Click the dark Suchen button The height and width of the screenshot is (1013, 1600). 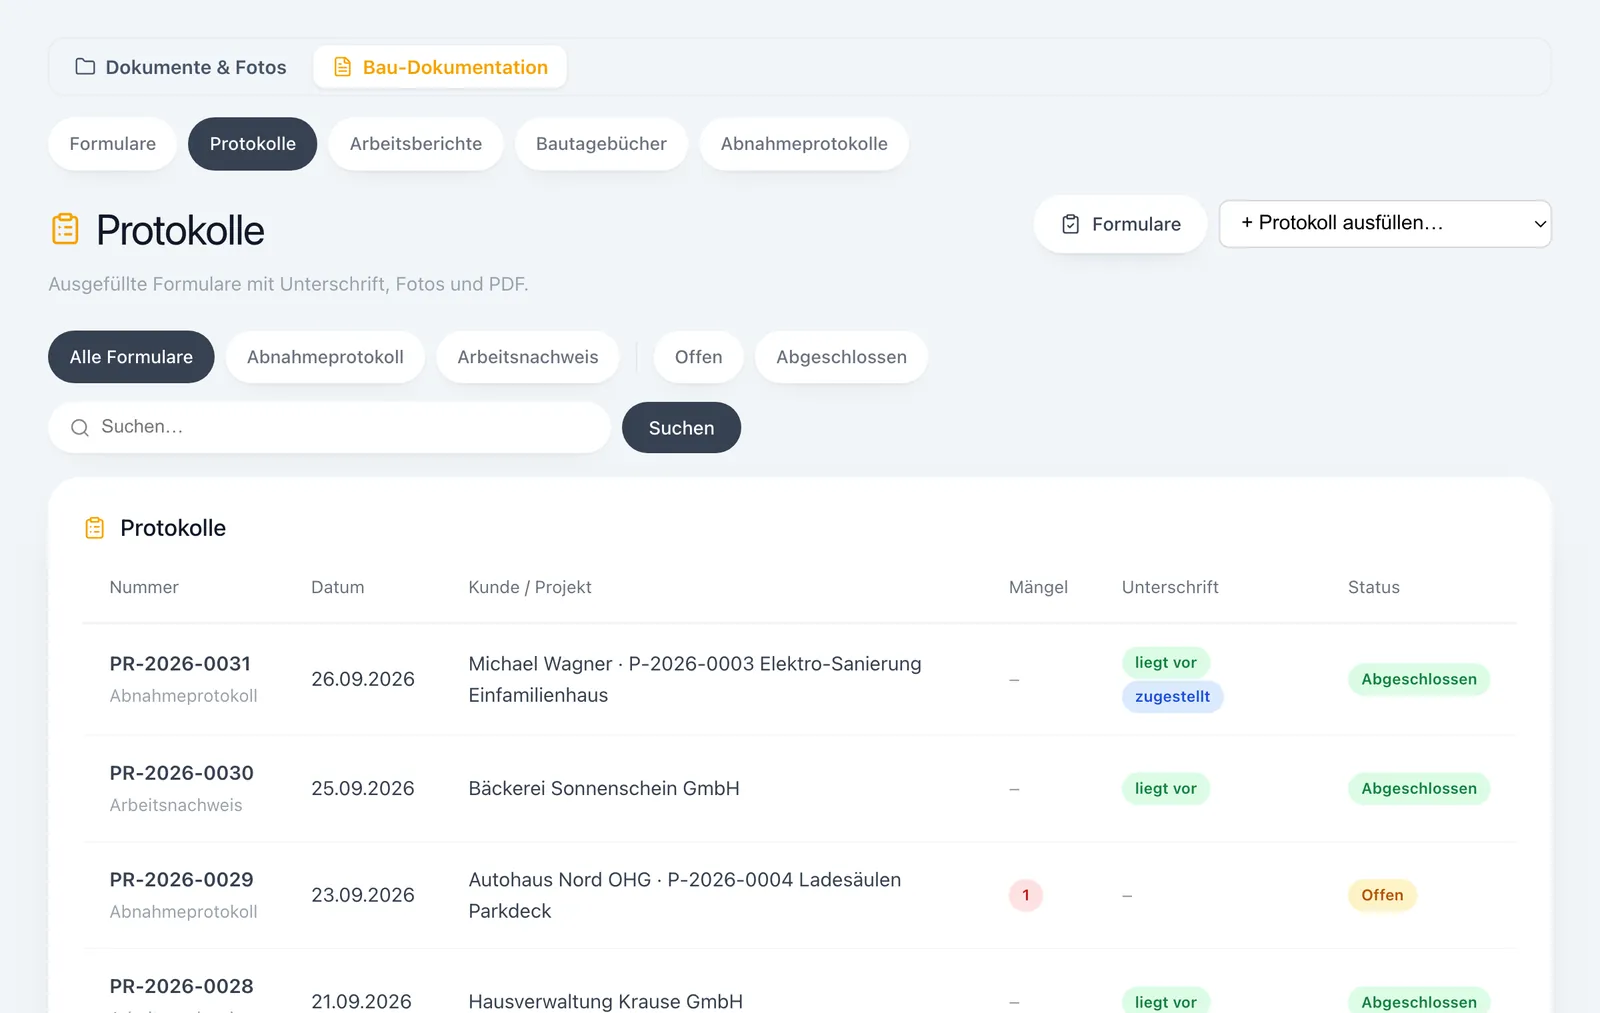[x=681, y=428]
